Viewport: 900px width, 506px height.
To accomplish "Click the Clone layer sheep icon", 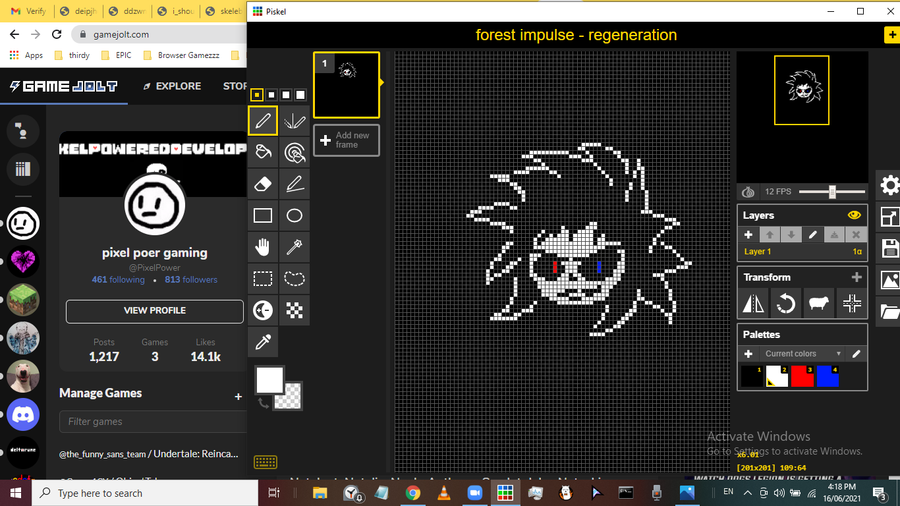I will click(x=818, y=303).
